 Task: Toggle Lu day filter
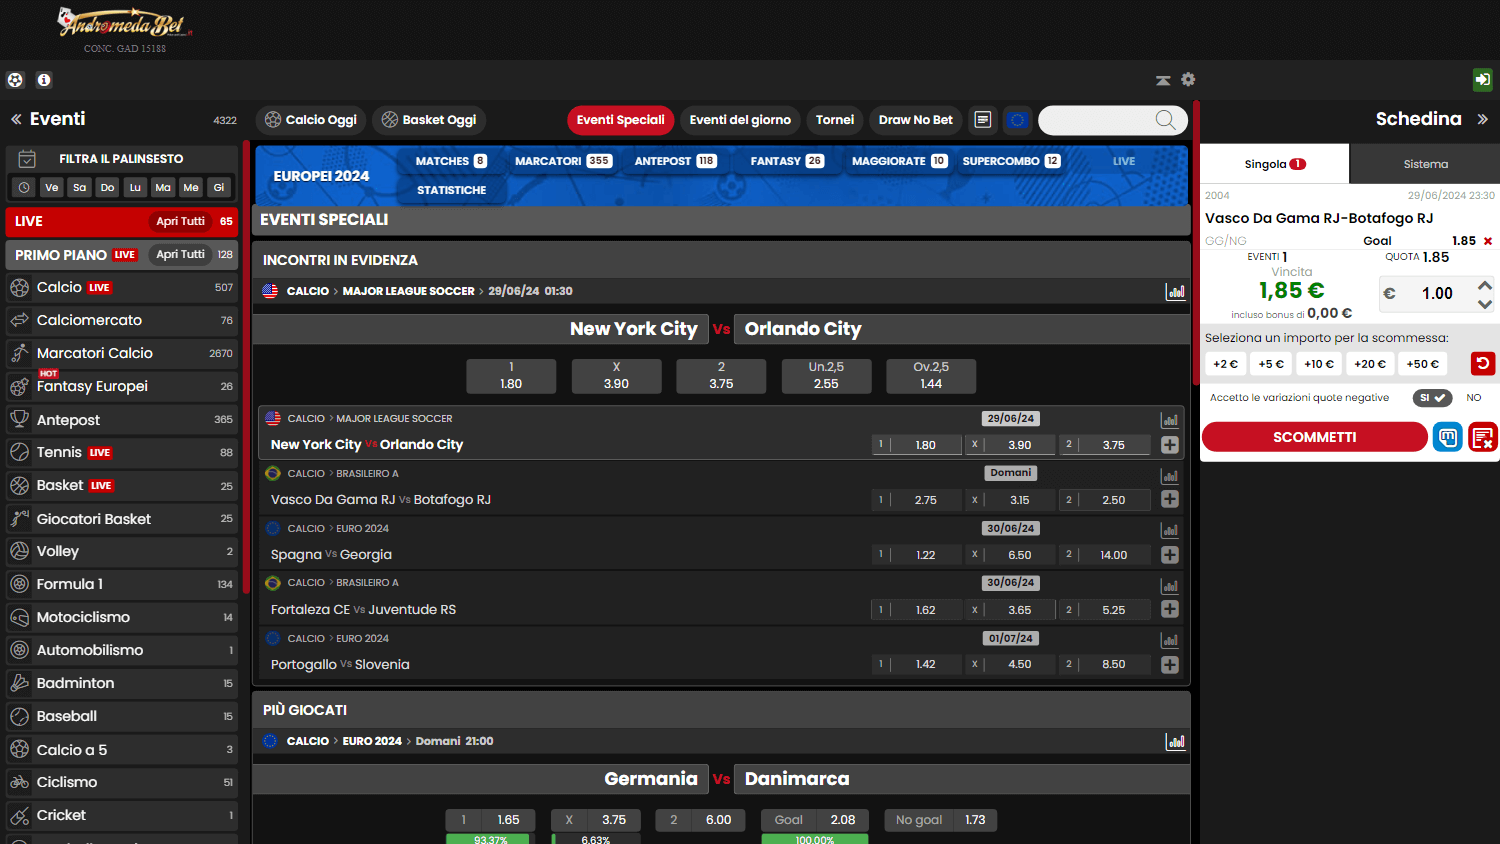[x=135, y=187]
